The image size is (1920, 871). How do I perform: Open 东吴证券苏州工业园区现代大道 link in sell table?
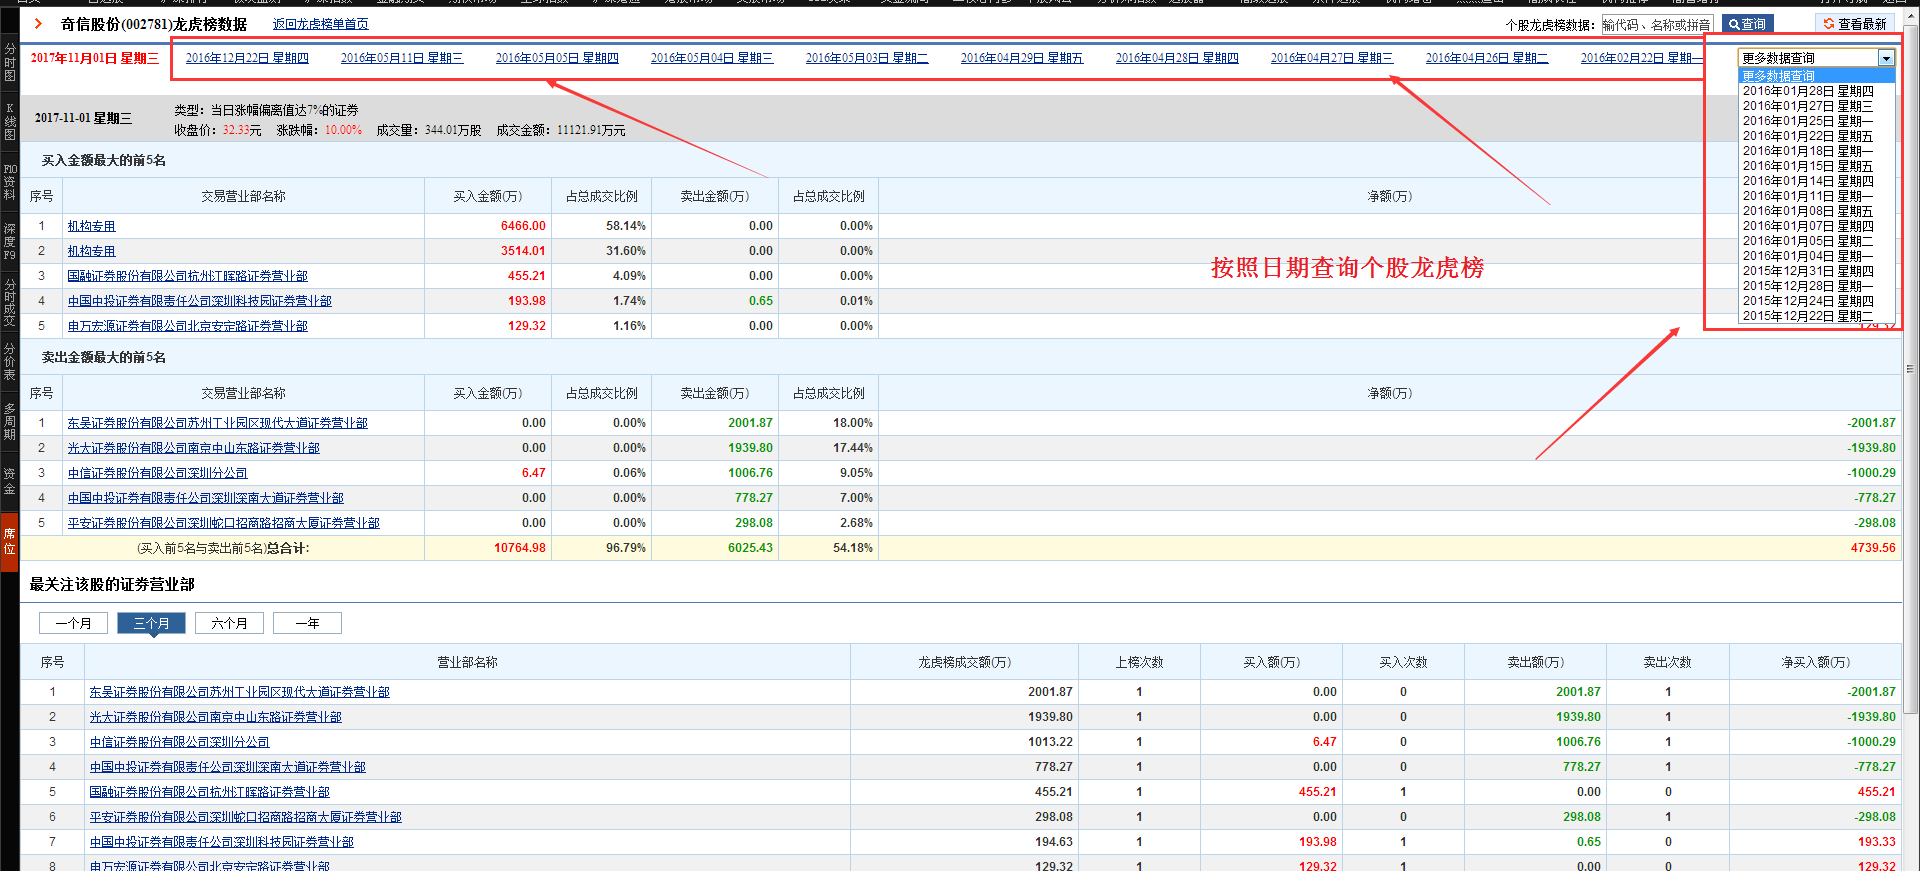217,423
